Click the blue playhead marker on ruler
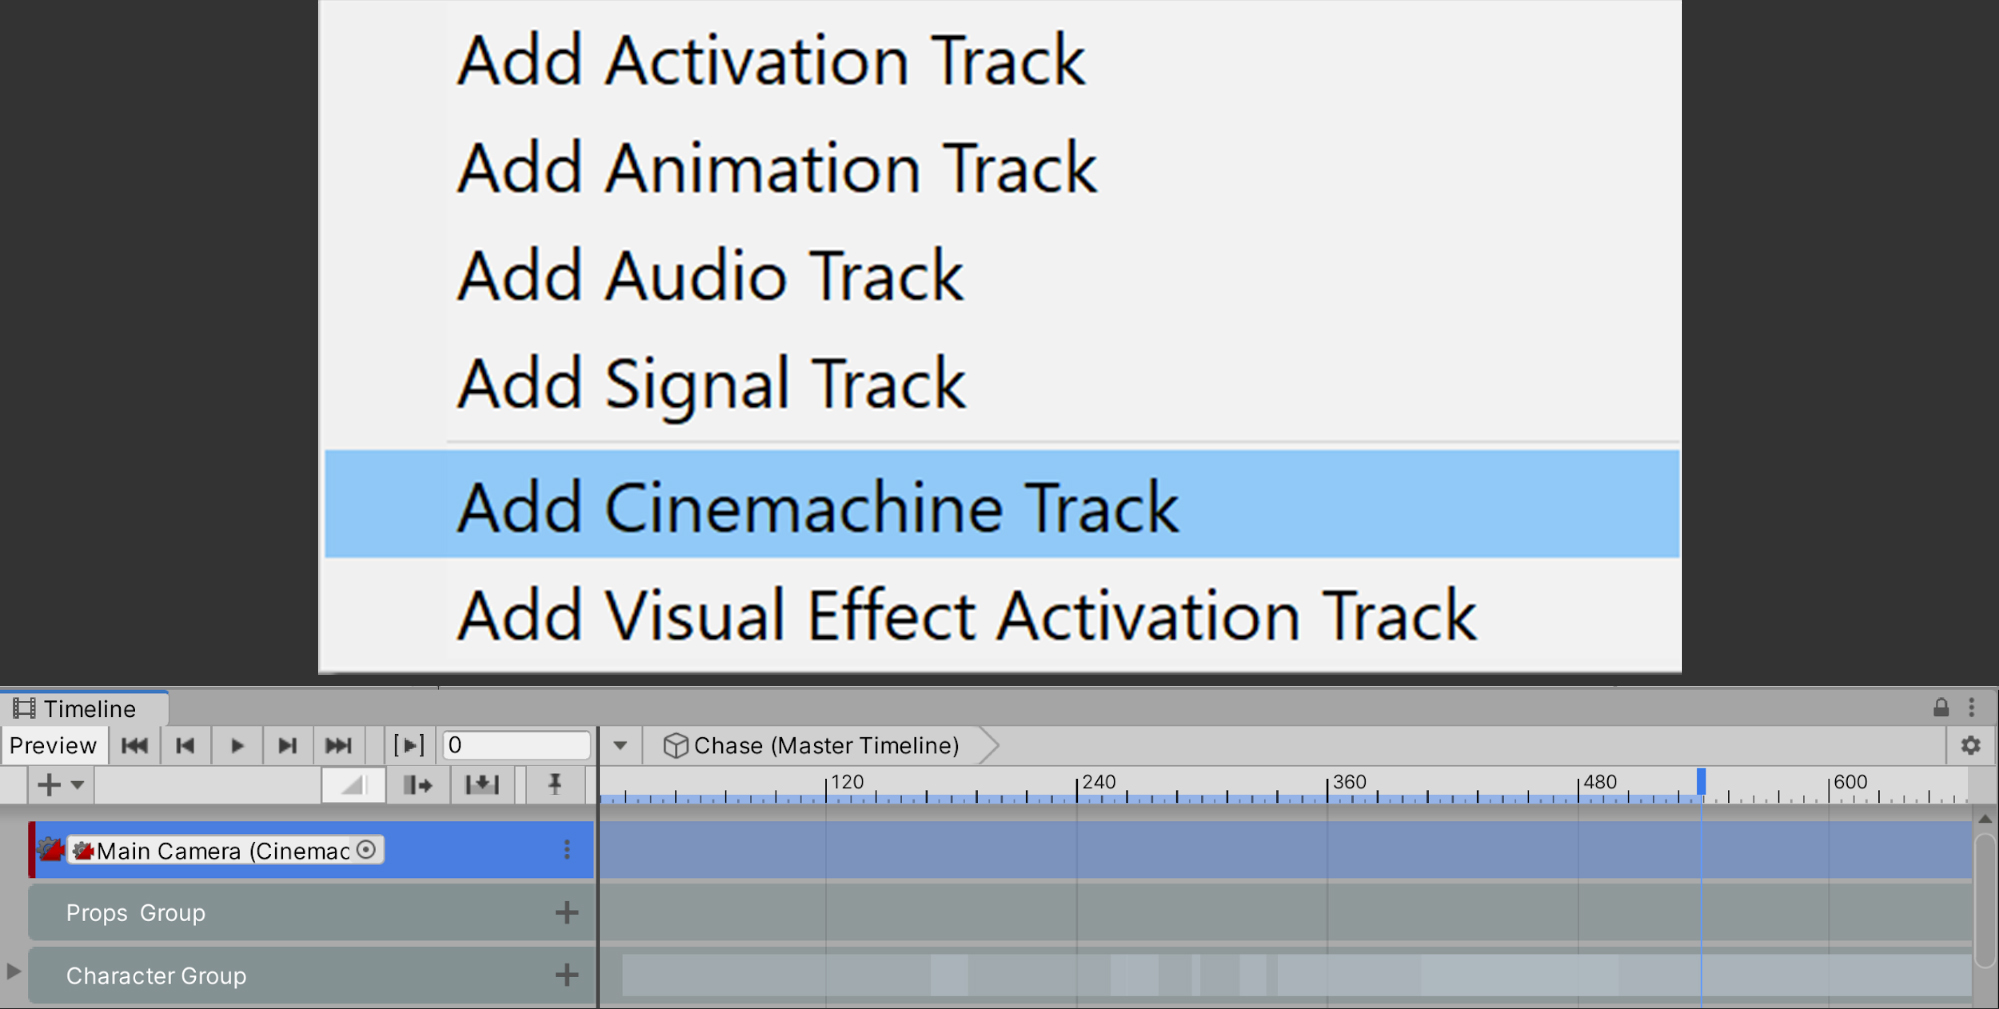Screen dimensions: 1999x1009 tap(1701, 781)
